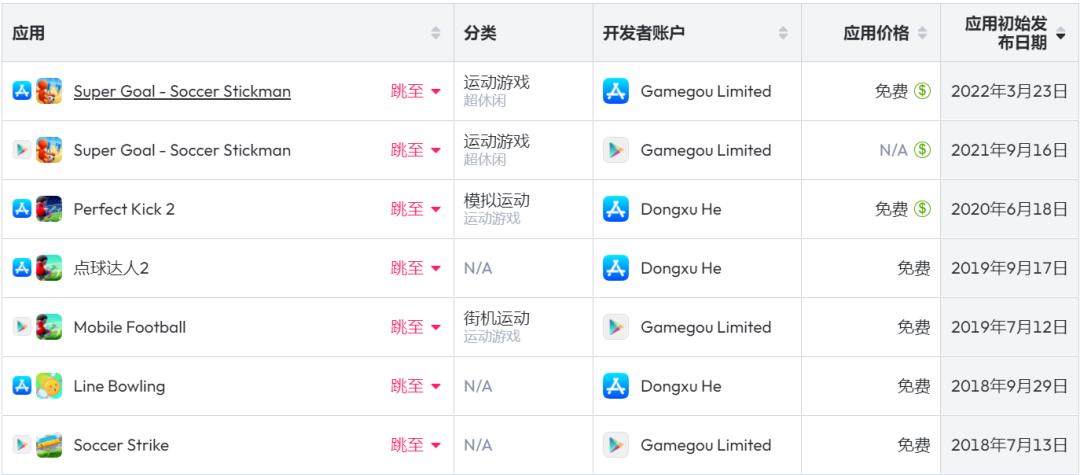The image size is (1080, 475).
Task: Click developer App Store icon in 点球达人2 row
Action: (x=616, y=268)
